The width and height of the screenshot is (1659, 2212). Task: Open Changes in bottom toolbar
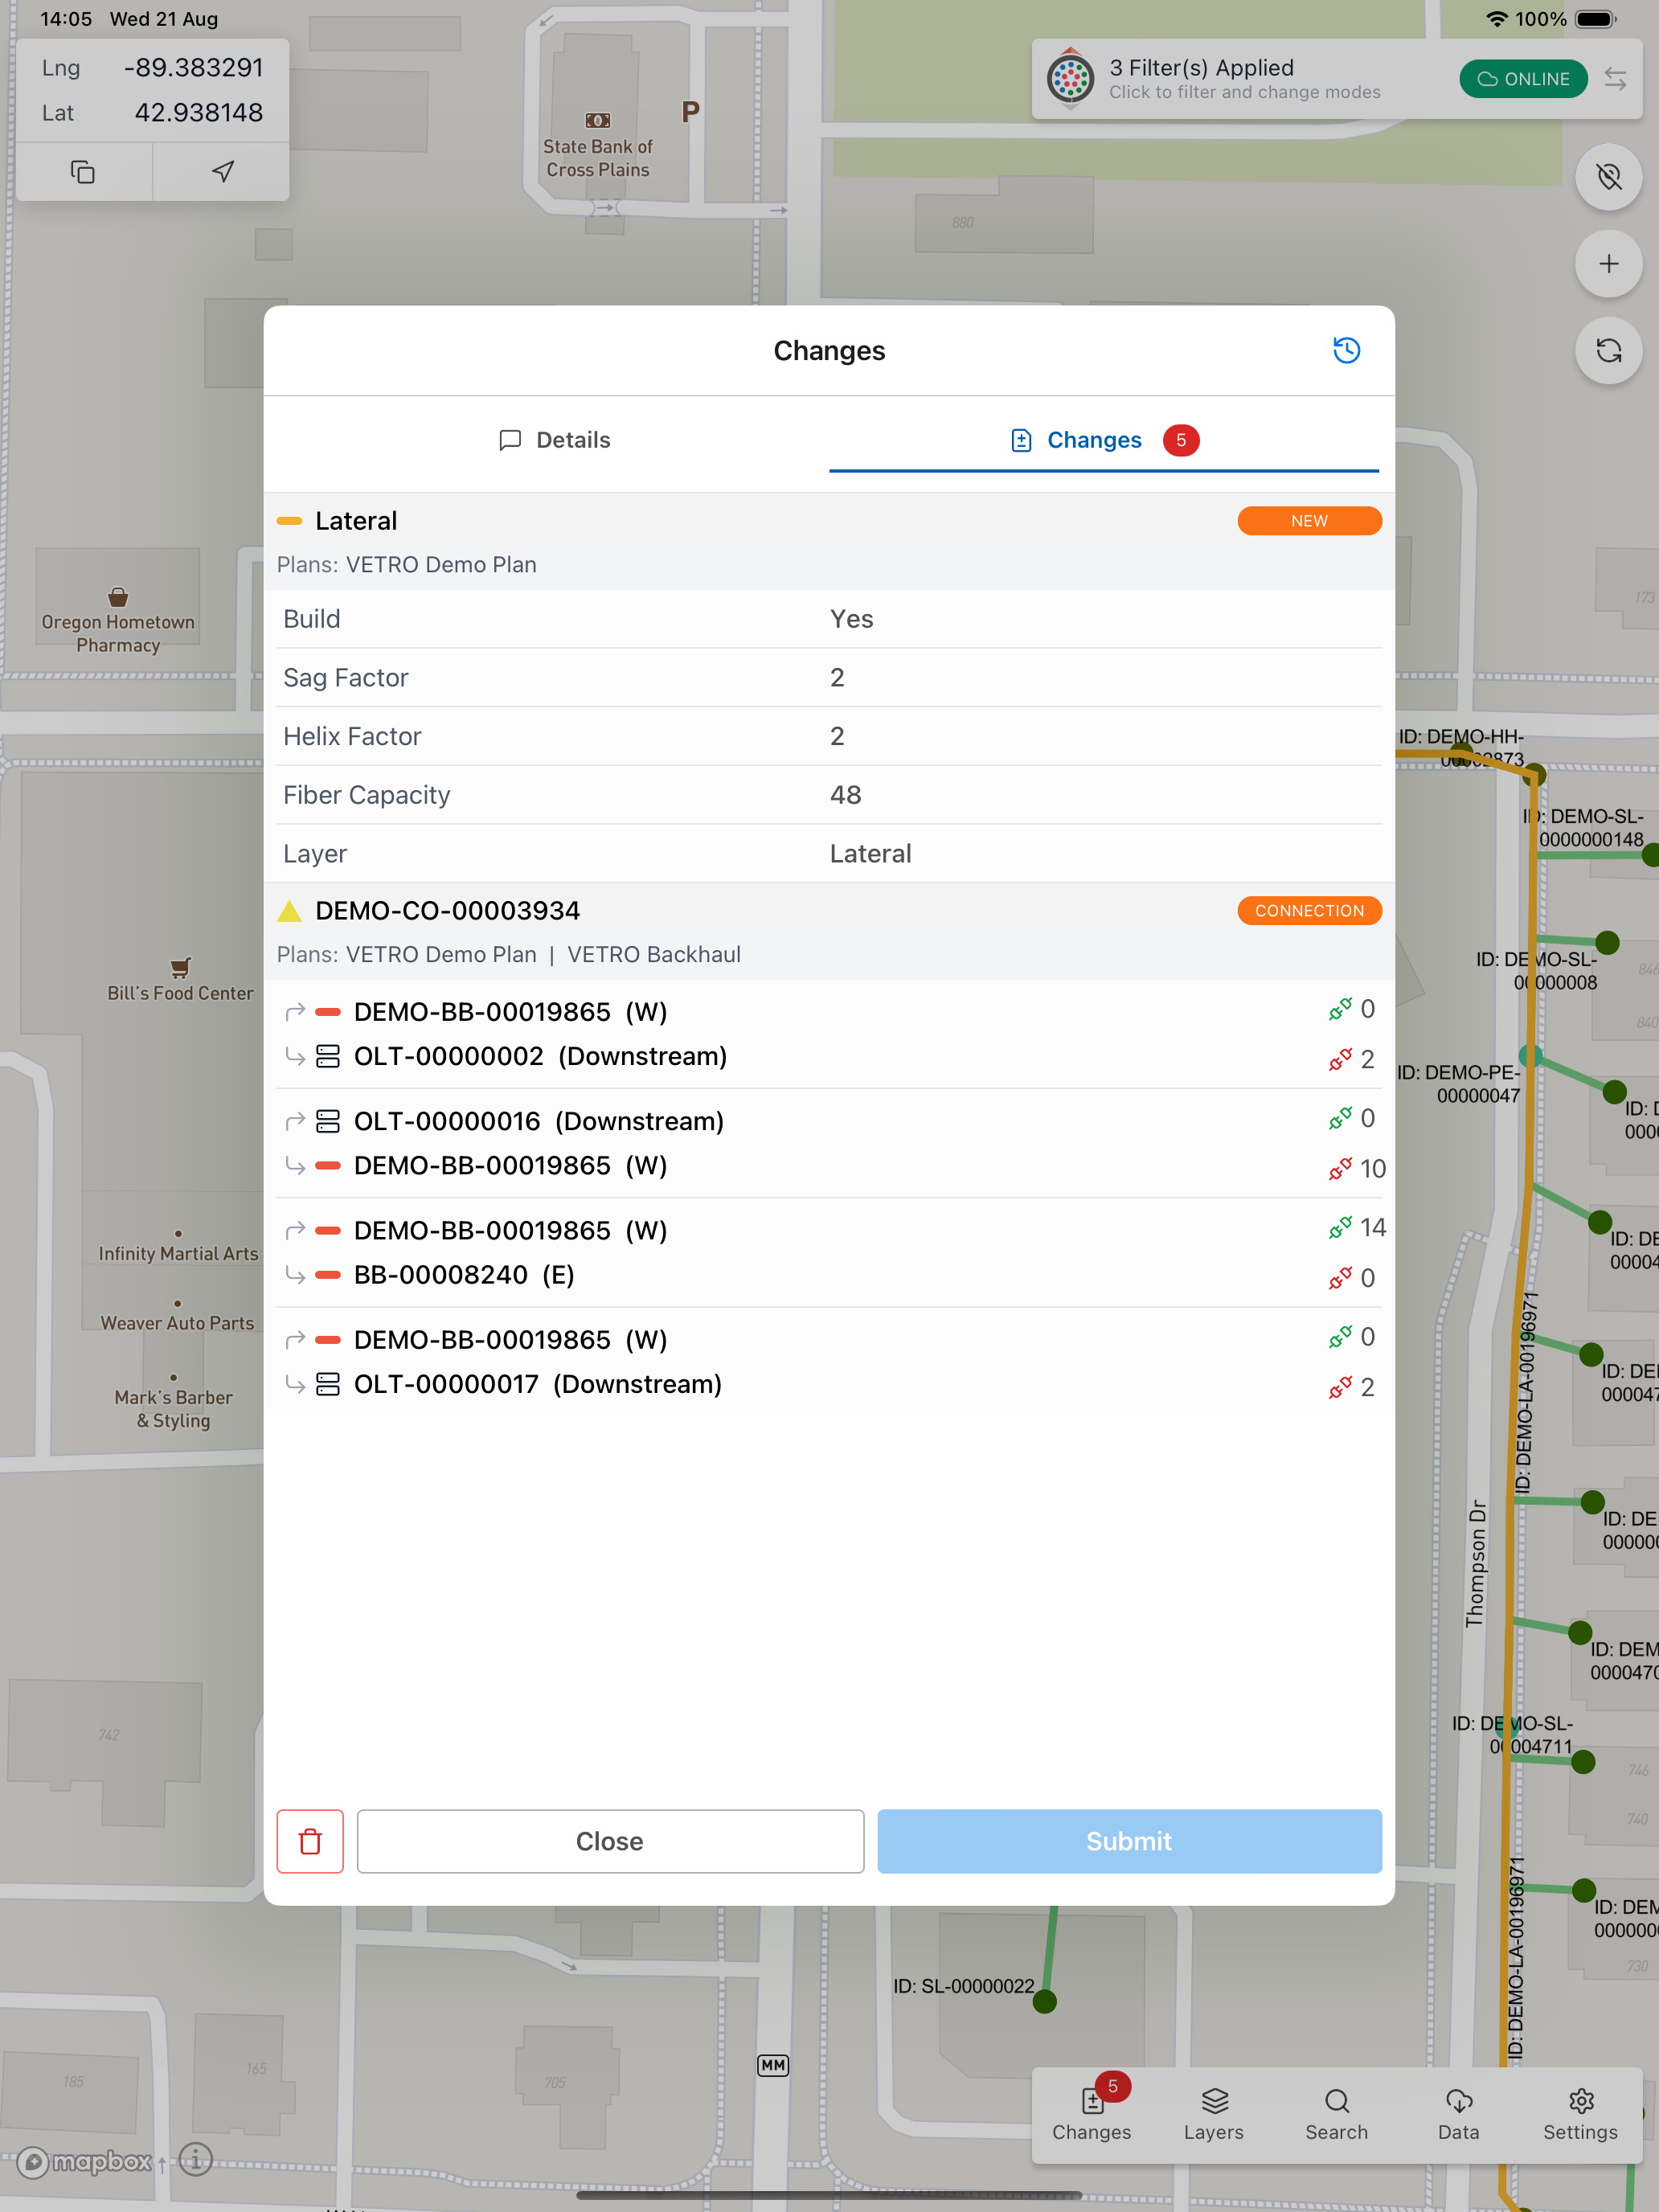(x=1091, y=2114)
